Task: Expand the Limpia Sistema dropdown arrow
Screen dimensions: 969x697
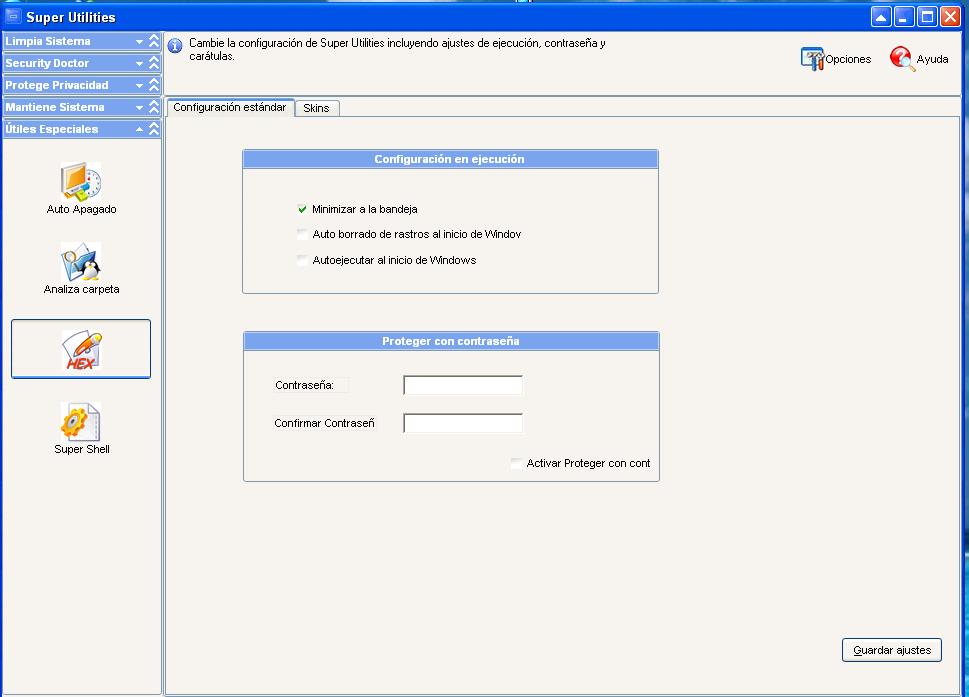Action: click(x=140, y=41)
